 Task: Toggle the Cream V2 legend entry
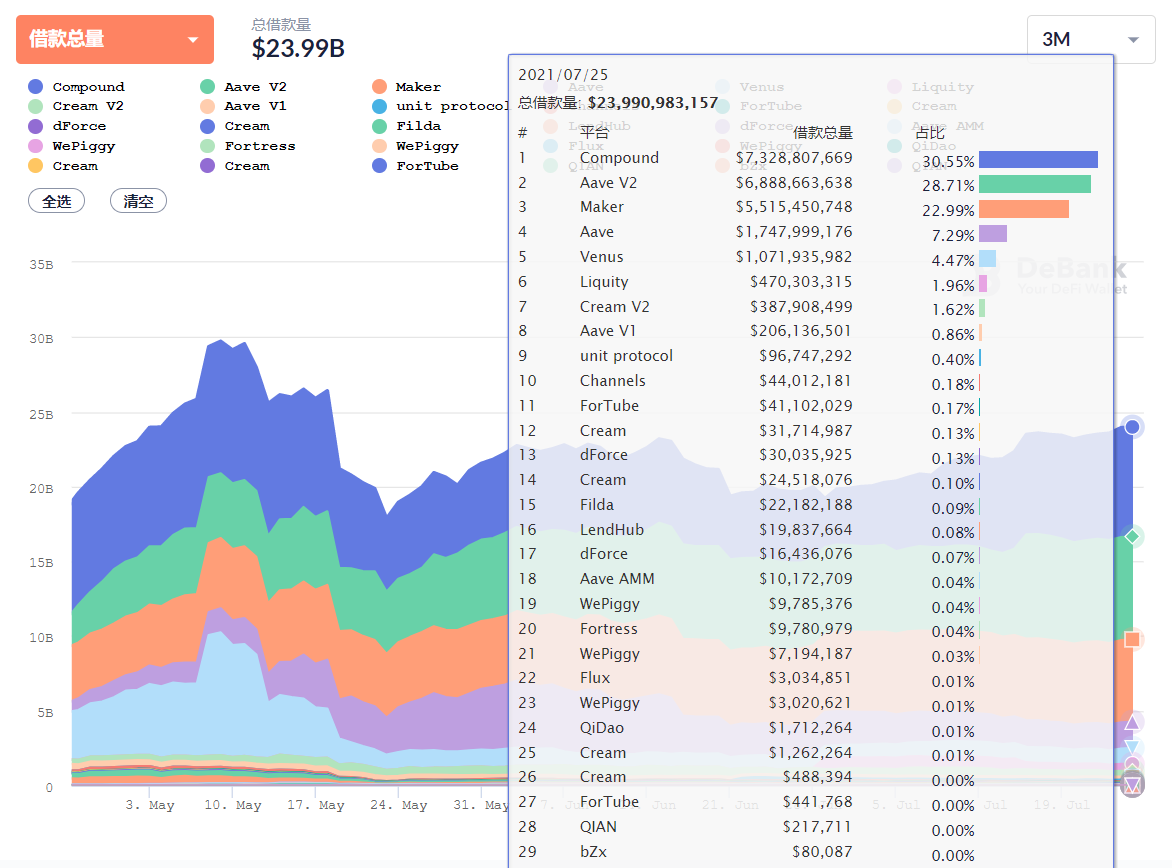pyautogui.click(x=76, y=106)
